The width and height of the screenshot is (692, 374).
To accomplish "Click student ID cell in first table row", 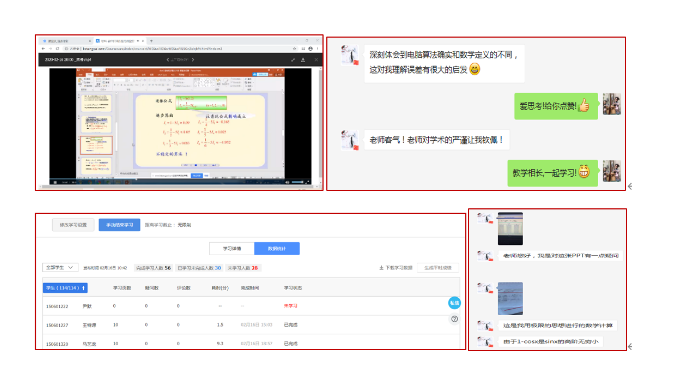I will click(57, 306).
